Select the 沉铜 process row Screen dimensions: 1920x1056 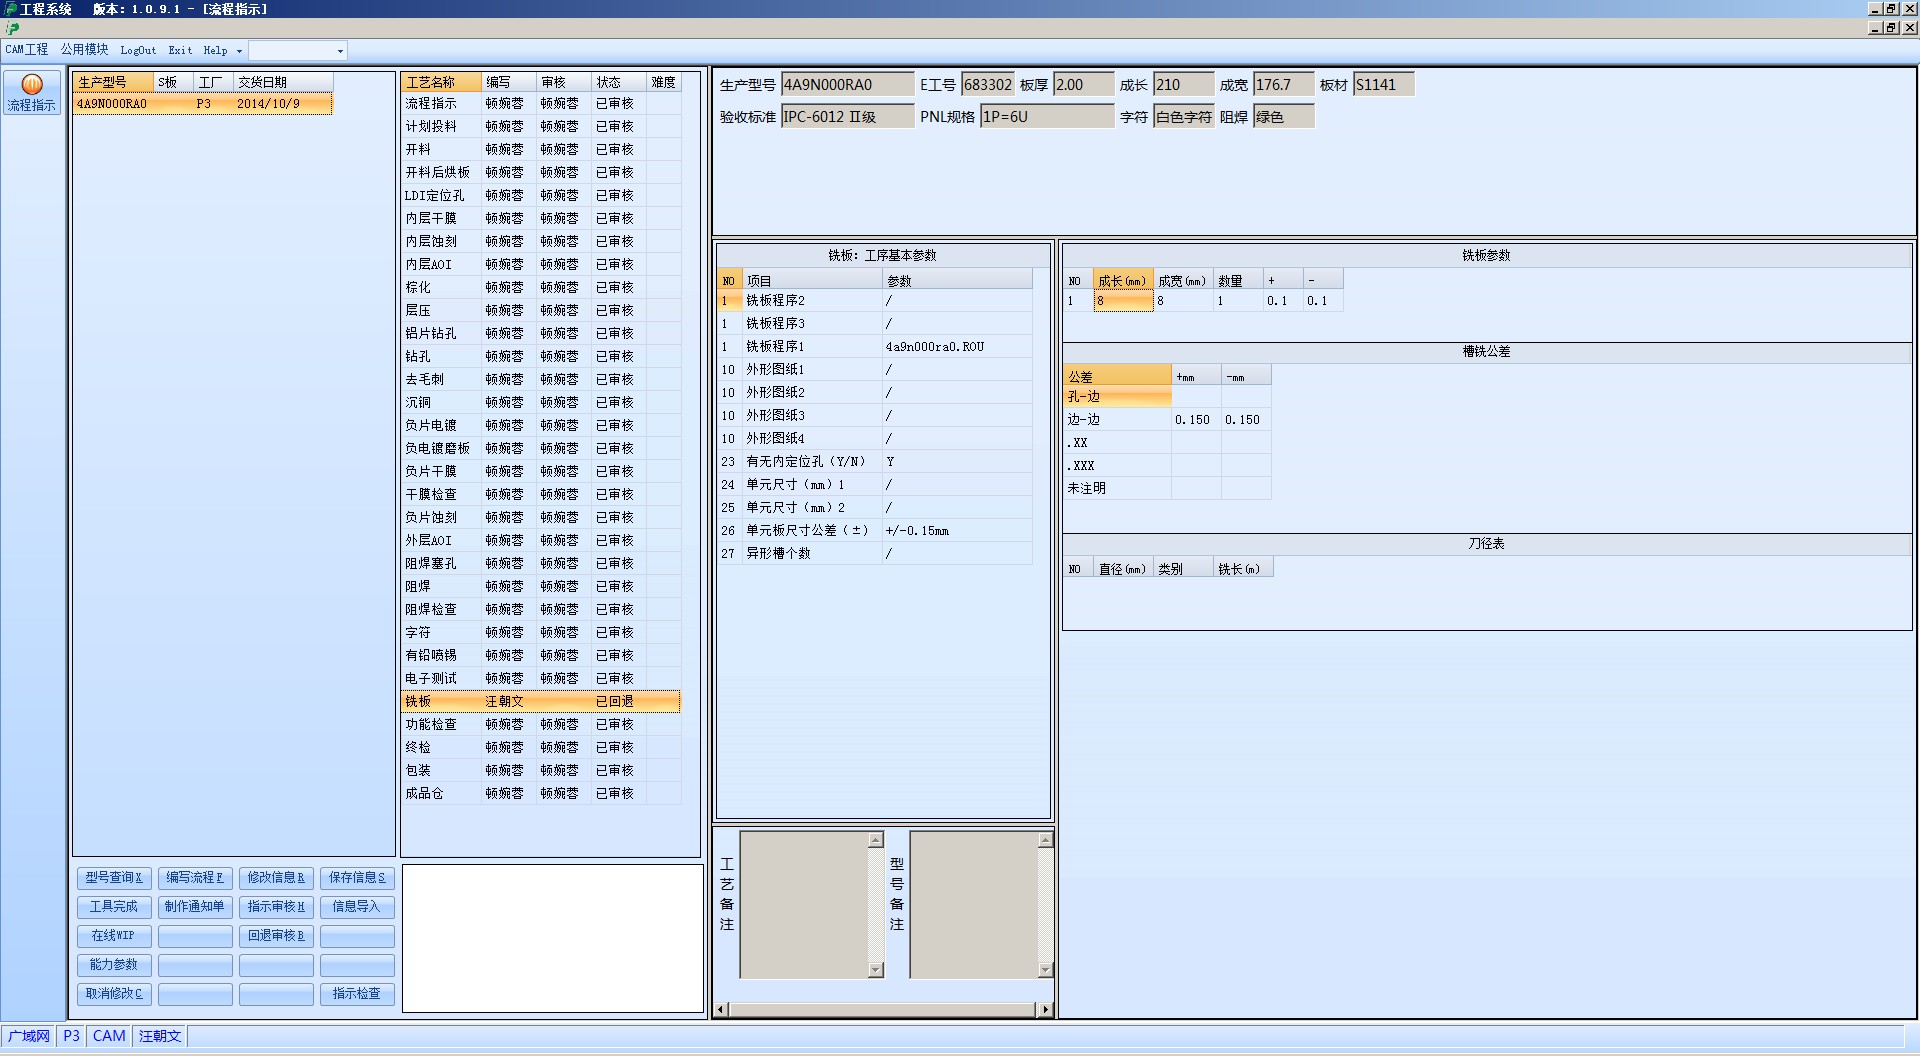pyautogui.click(x=540, y=403)
